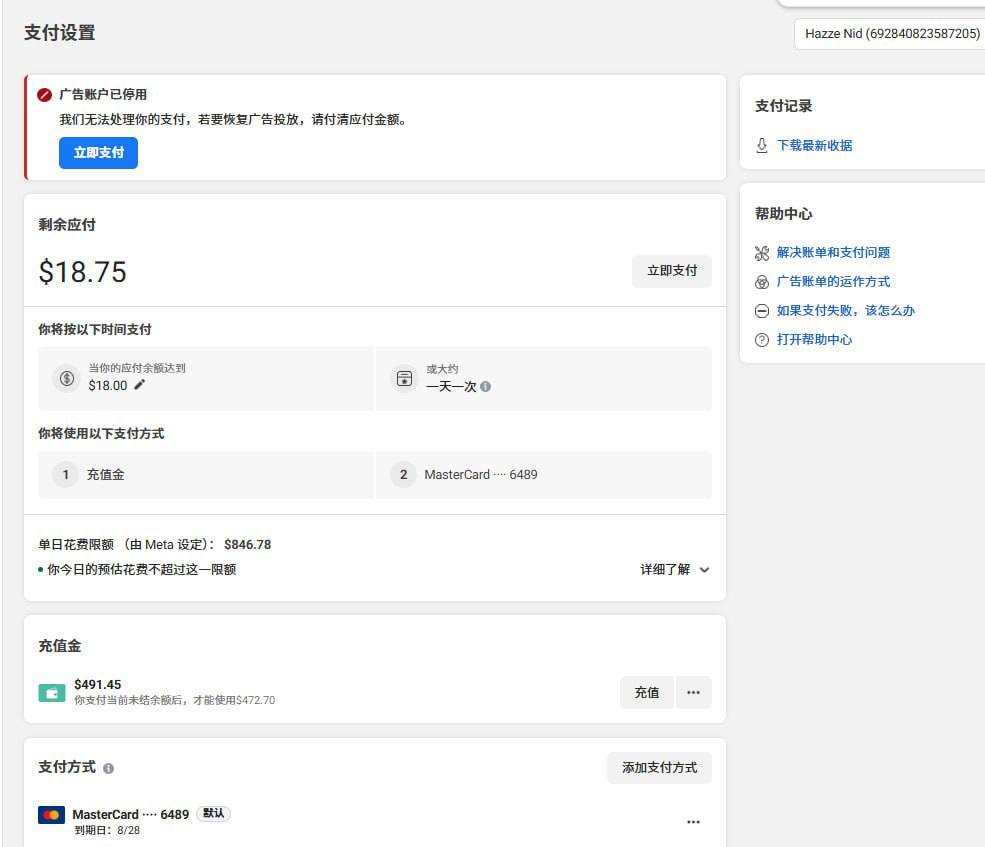Open the three-dot menu for MasterCard 6489
This screenshot has width=985, height=847.
tap(693, 822)
